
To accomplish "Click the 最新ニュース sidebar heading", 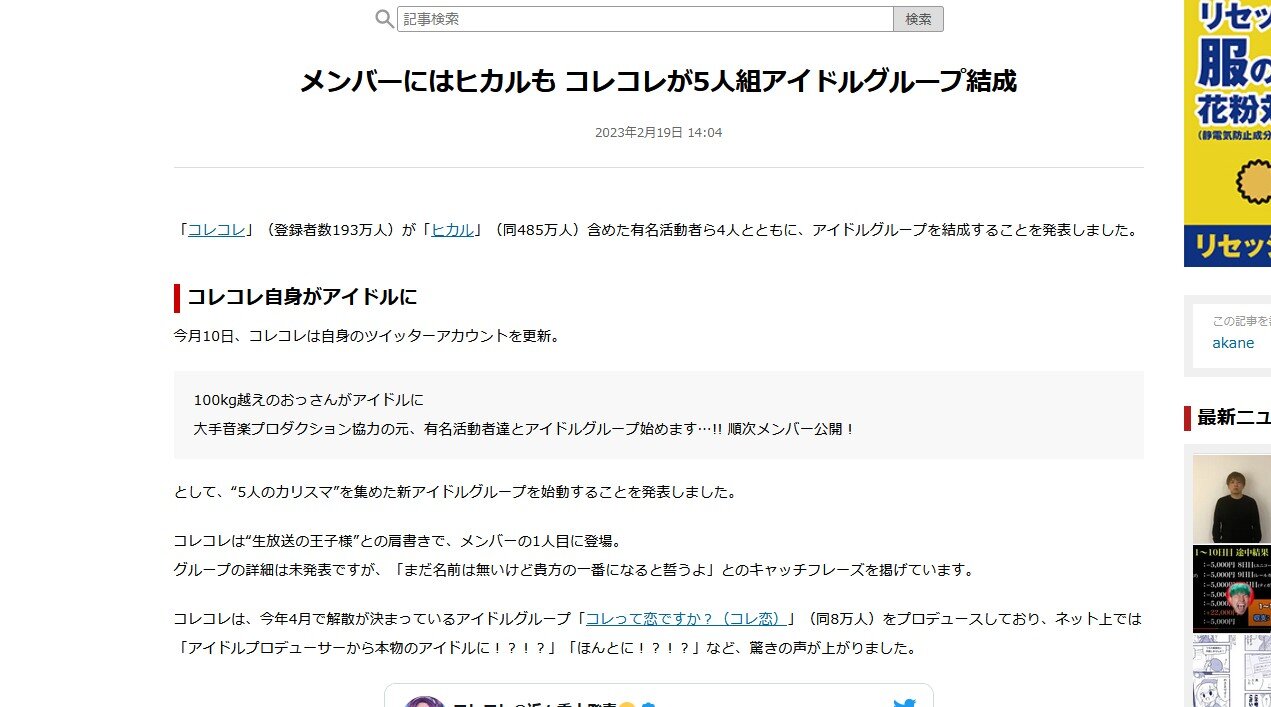I will (1234, 418).
